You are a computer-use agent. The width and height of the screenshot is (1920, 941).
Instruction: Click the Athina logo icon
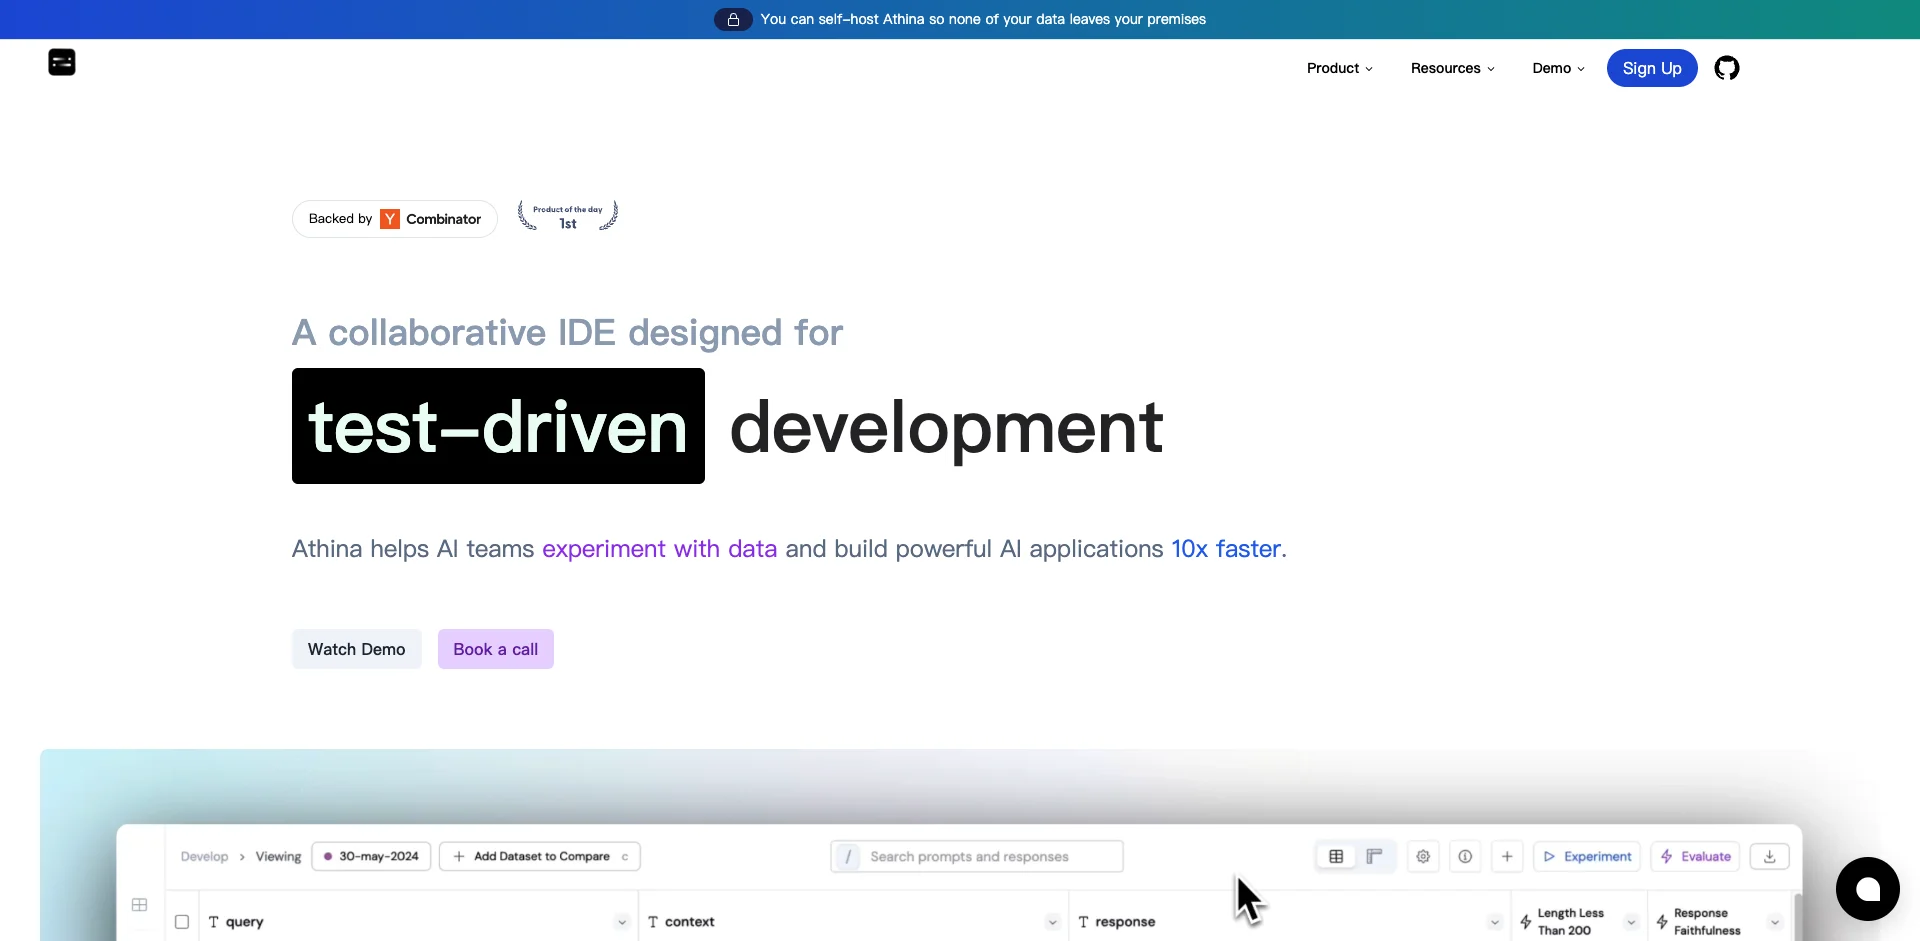click(62, 62)
